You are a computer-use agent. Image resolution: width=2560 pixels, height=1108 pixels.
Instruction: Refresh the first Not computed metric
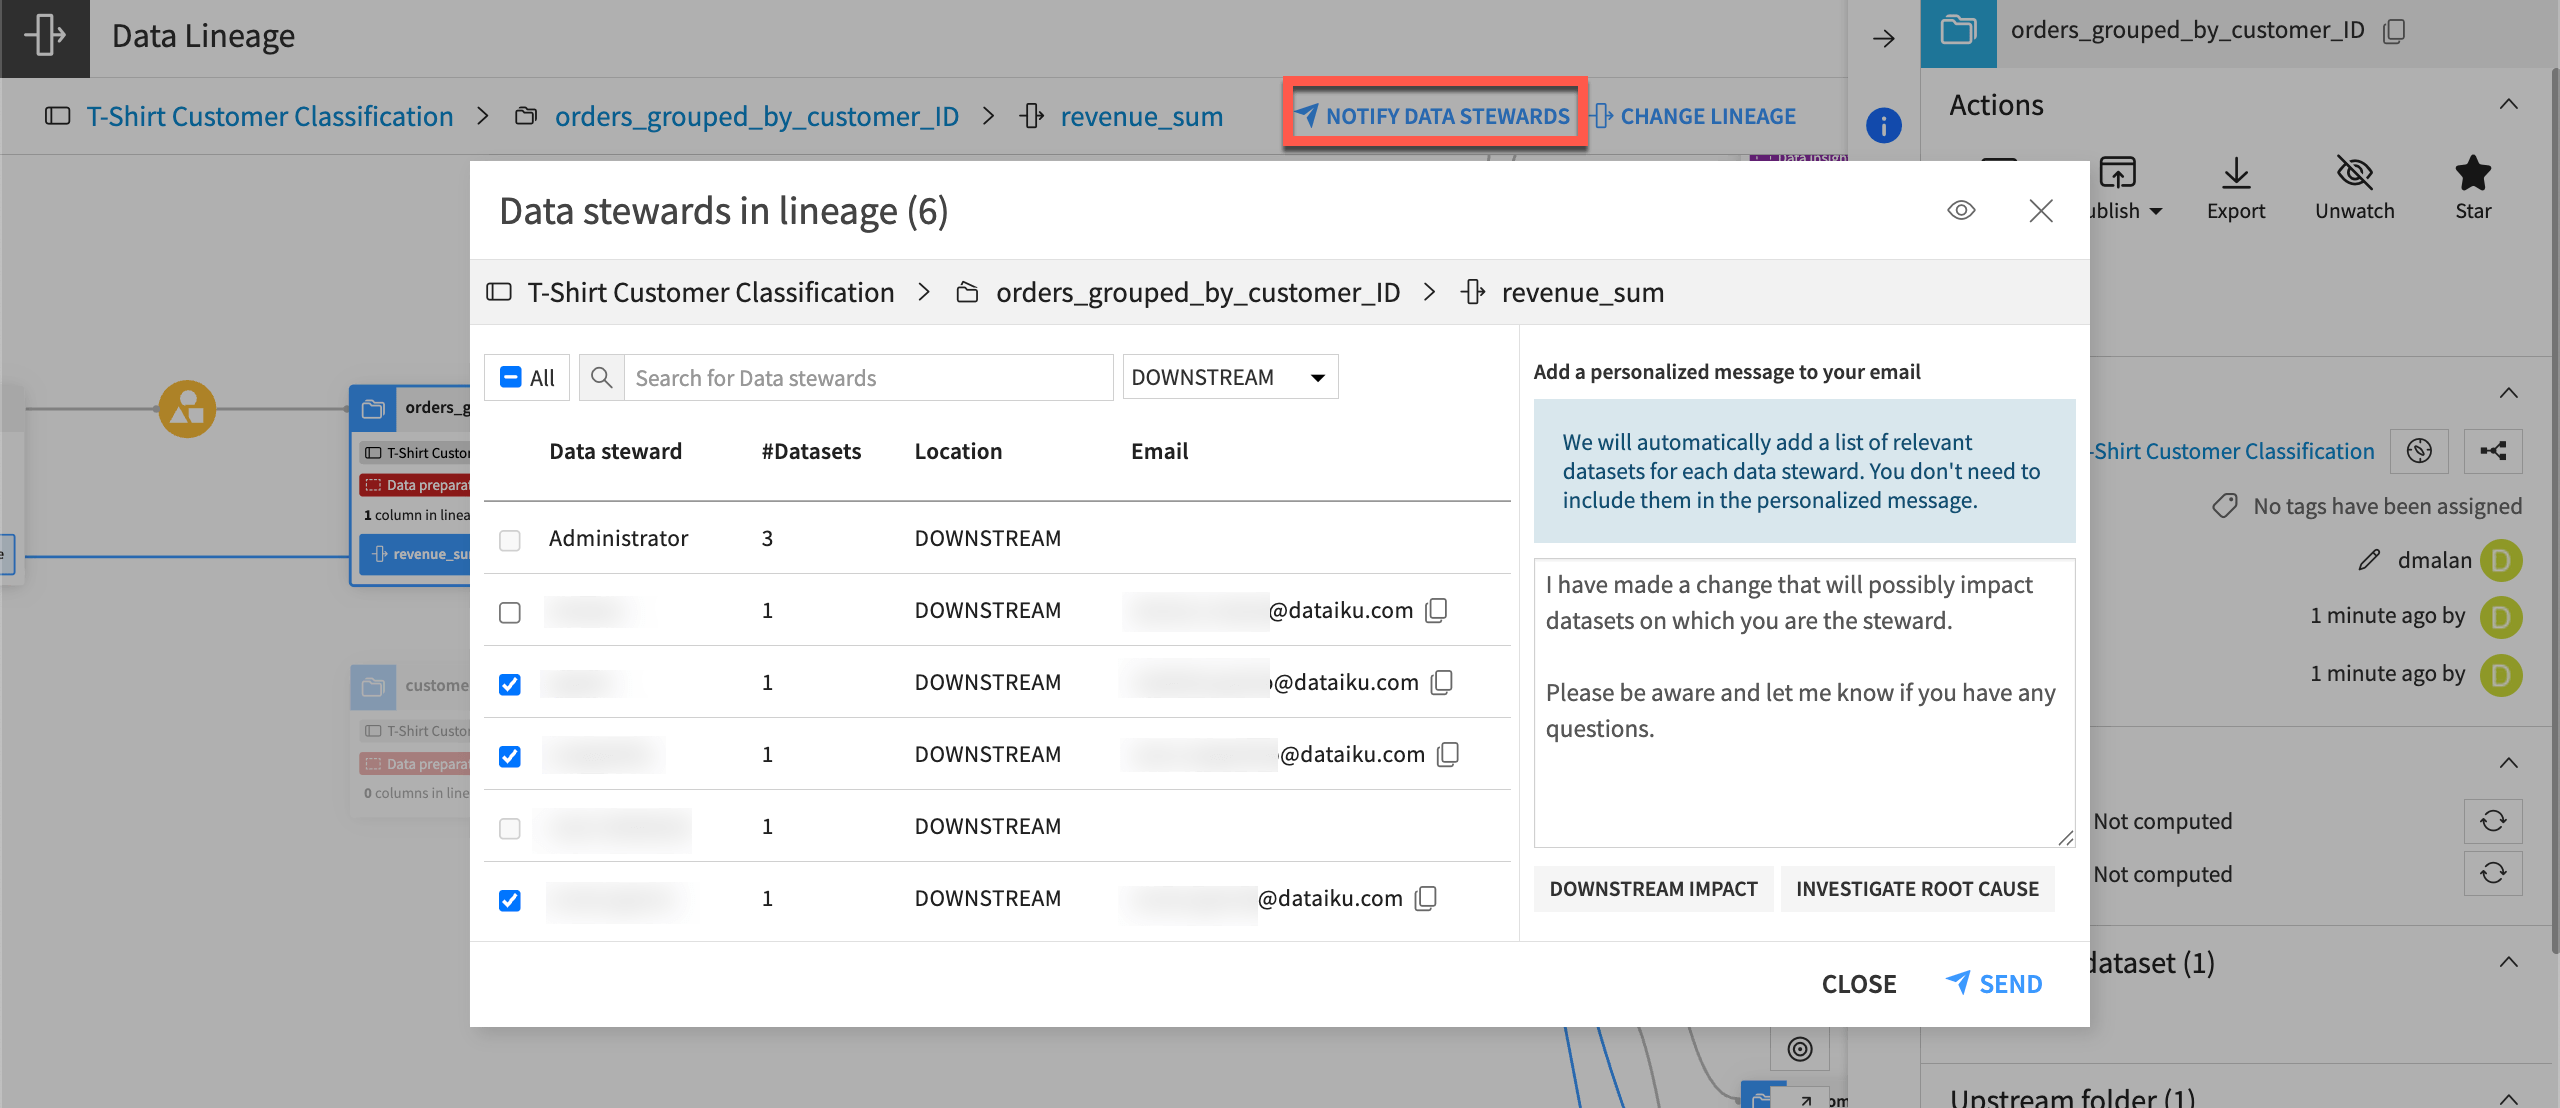point(2493,820)
